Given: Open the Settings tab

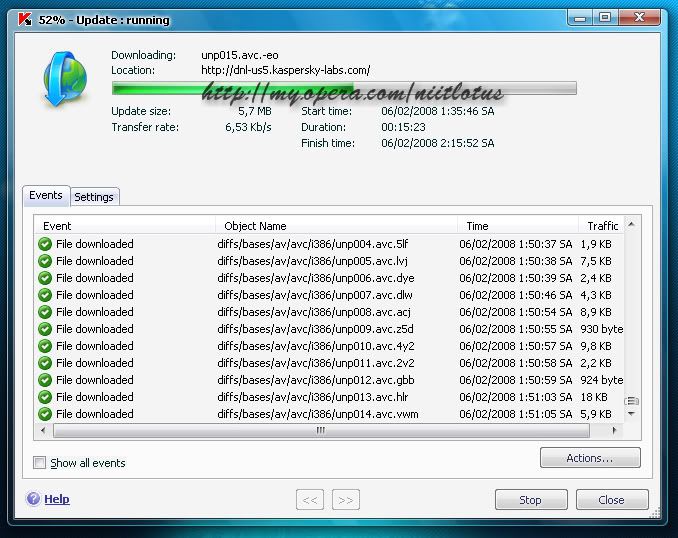Looking at the screenshot, I should click(x=94, y=197).
